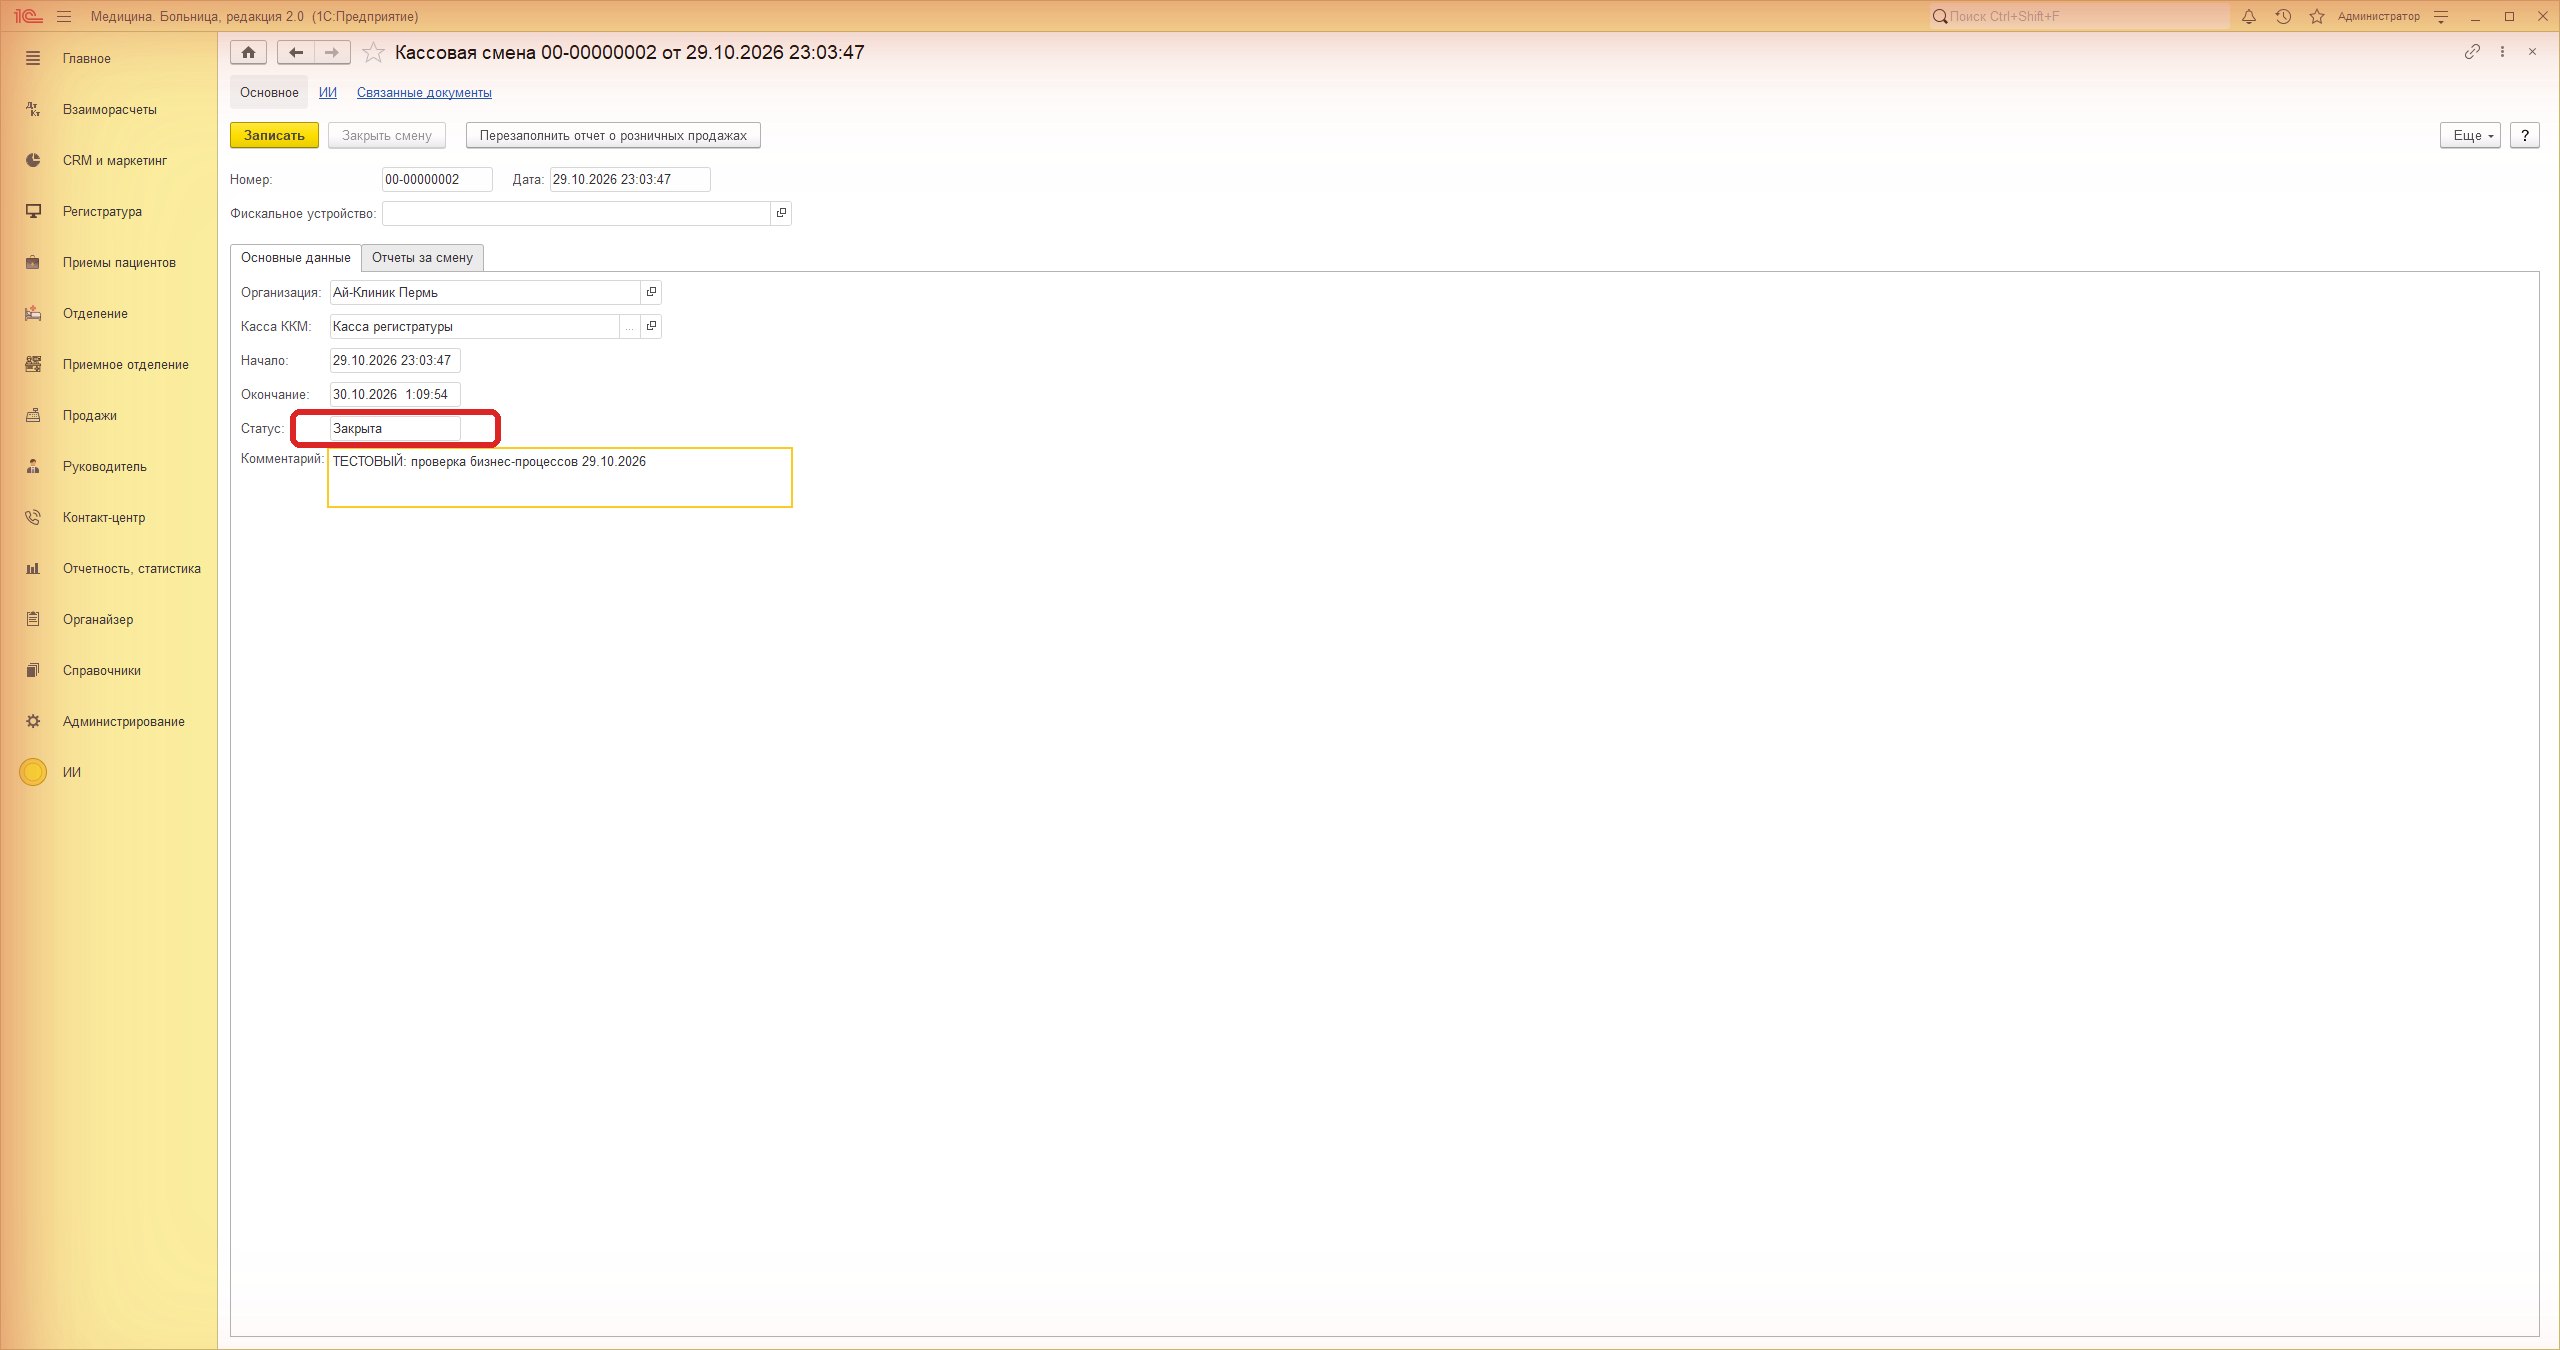Expand the Еще dropdown menu
The height and width of the screenshot is (1350, 2560).
point(2470,135)
